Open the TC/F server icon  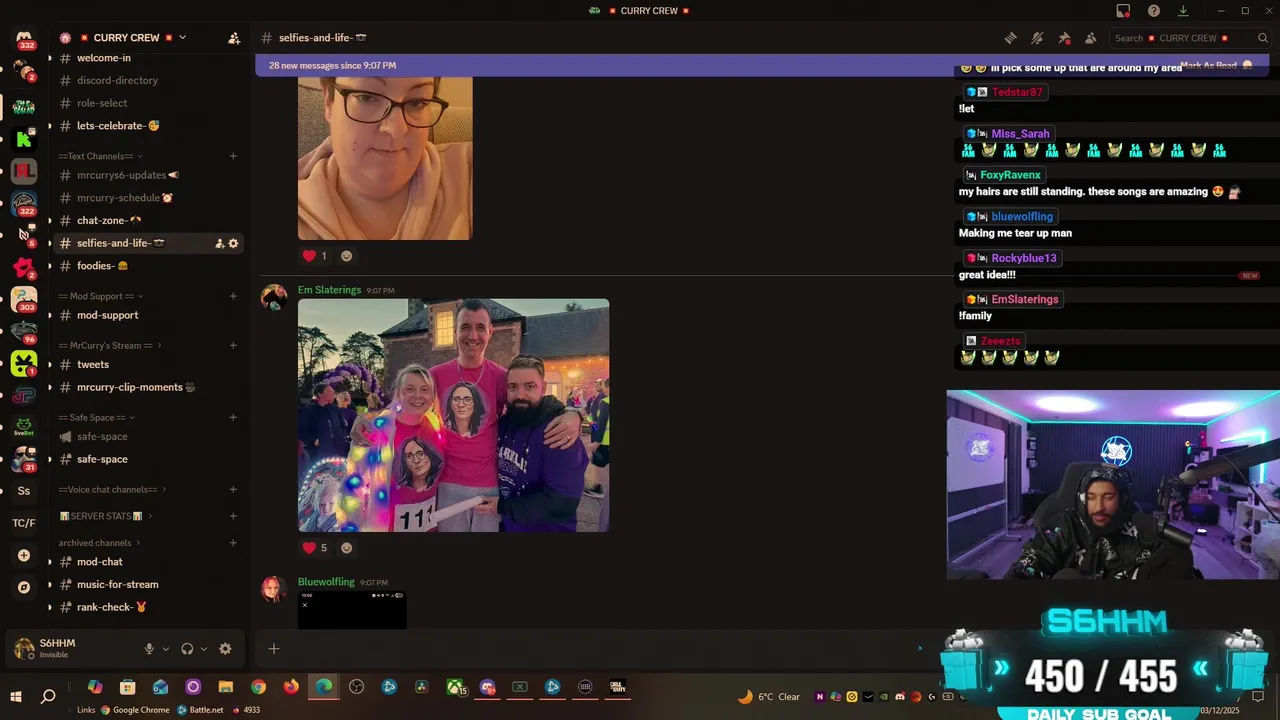[24, 523]
